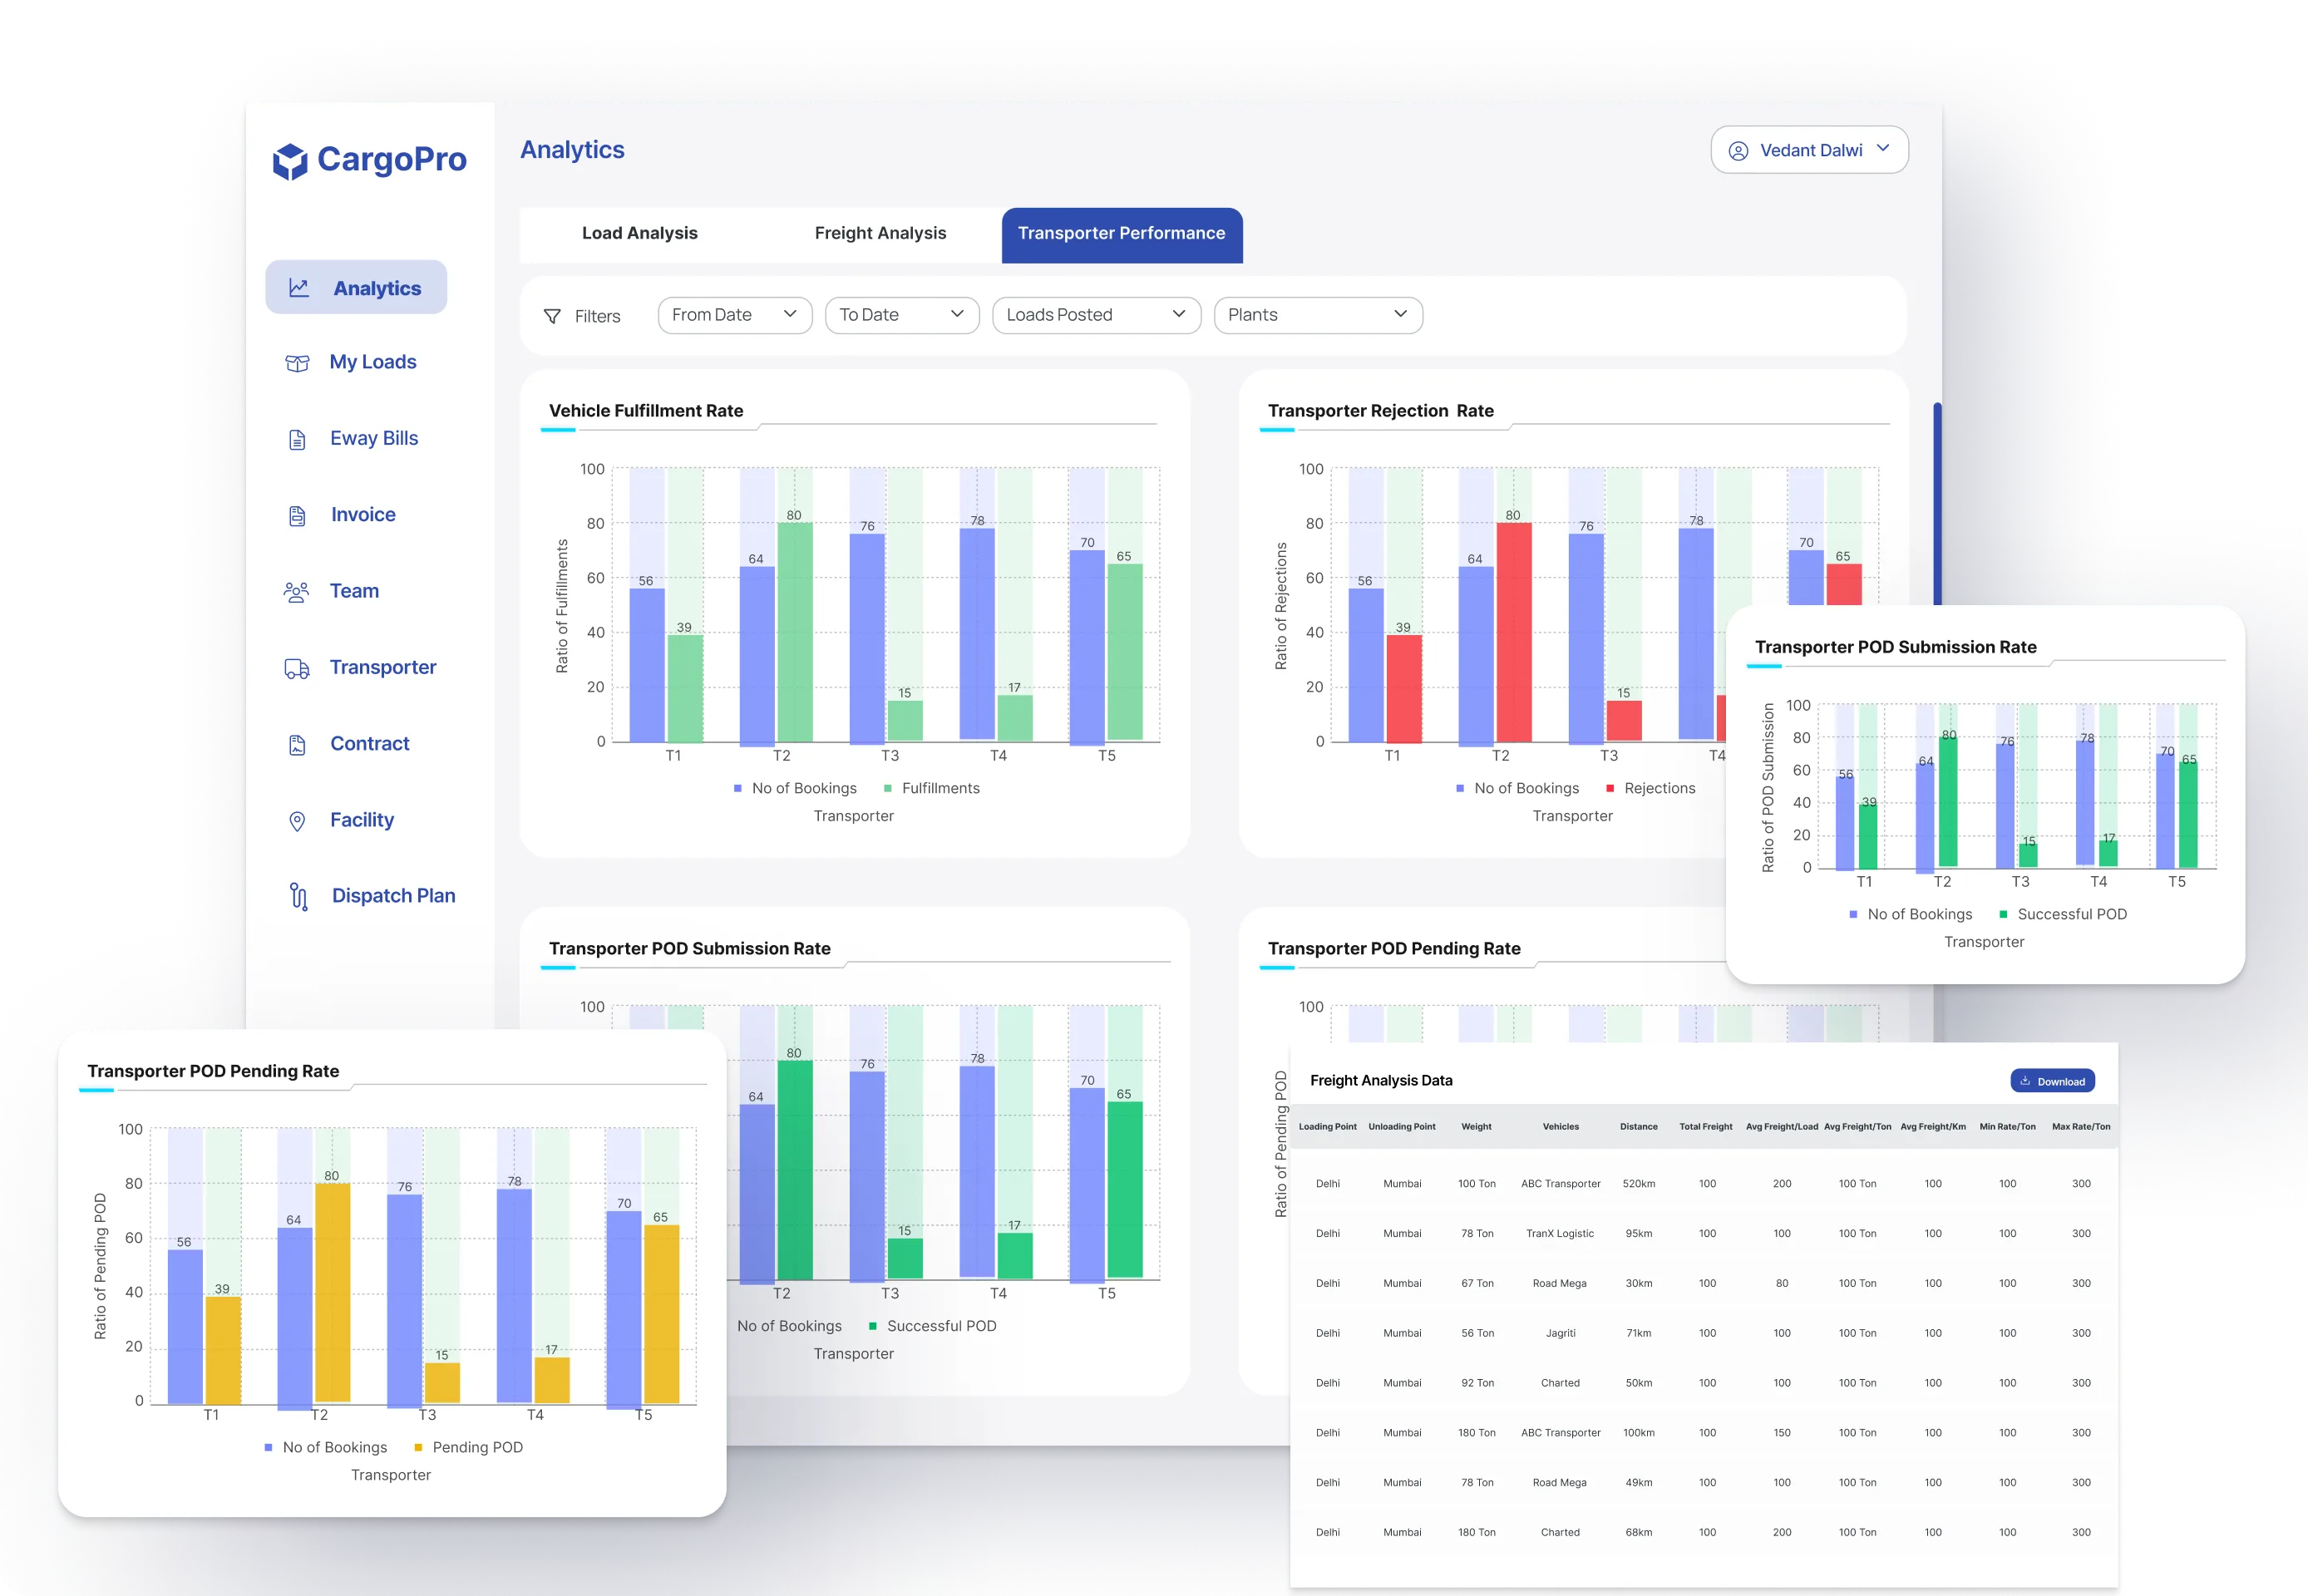The height and width of the screenshot is (1596, 2308).
Task: Click the Contract document icon
Action: 297,745
